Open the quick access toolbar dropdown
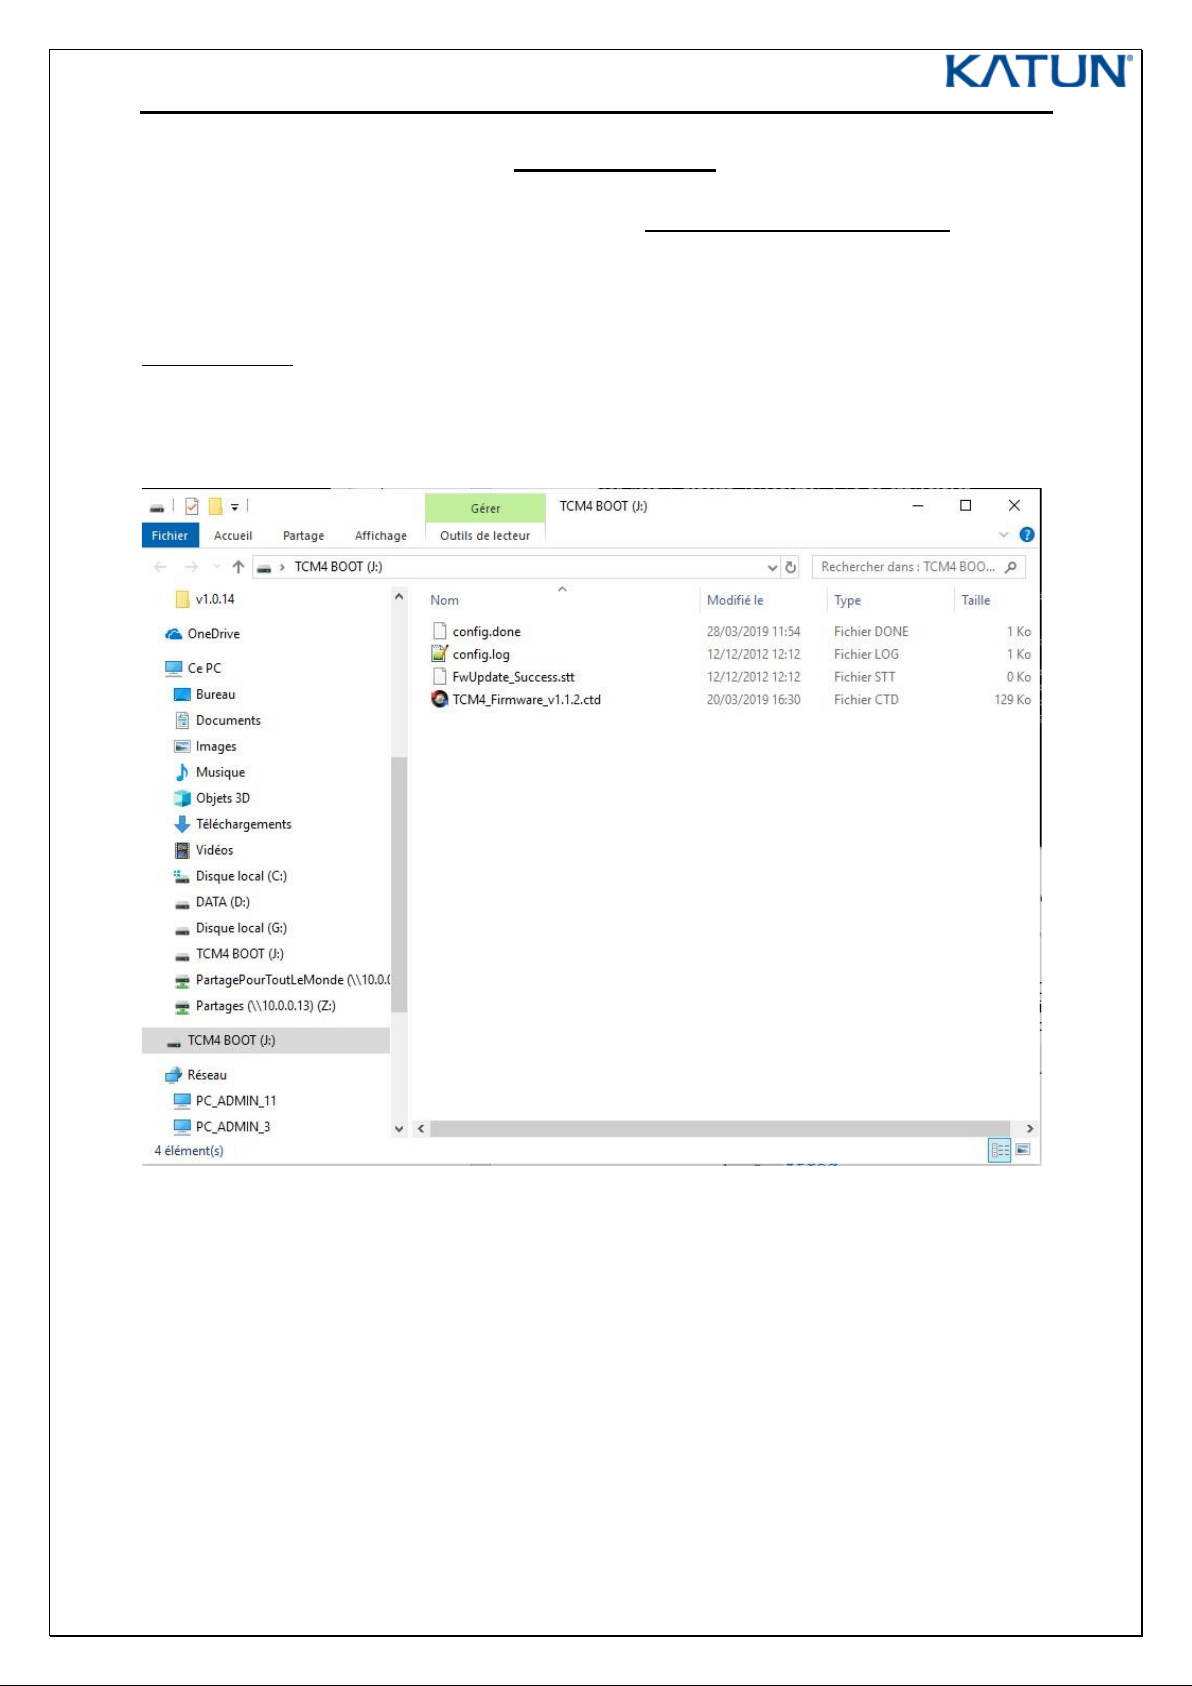The width and height of the screenshot is (1192, 1686). [x=235, y=507]
